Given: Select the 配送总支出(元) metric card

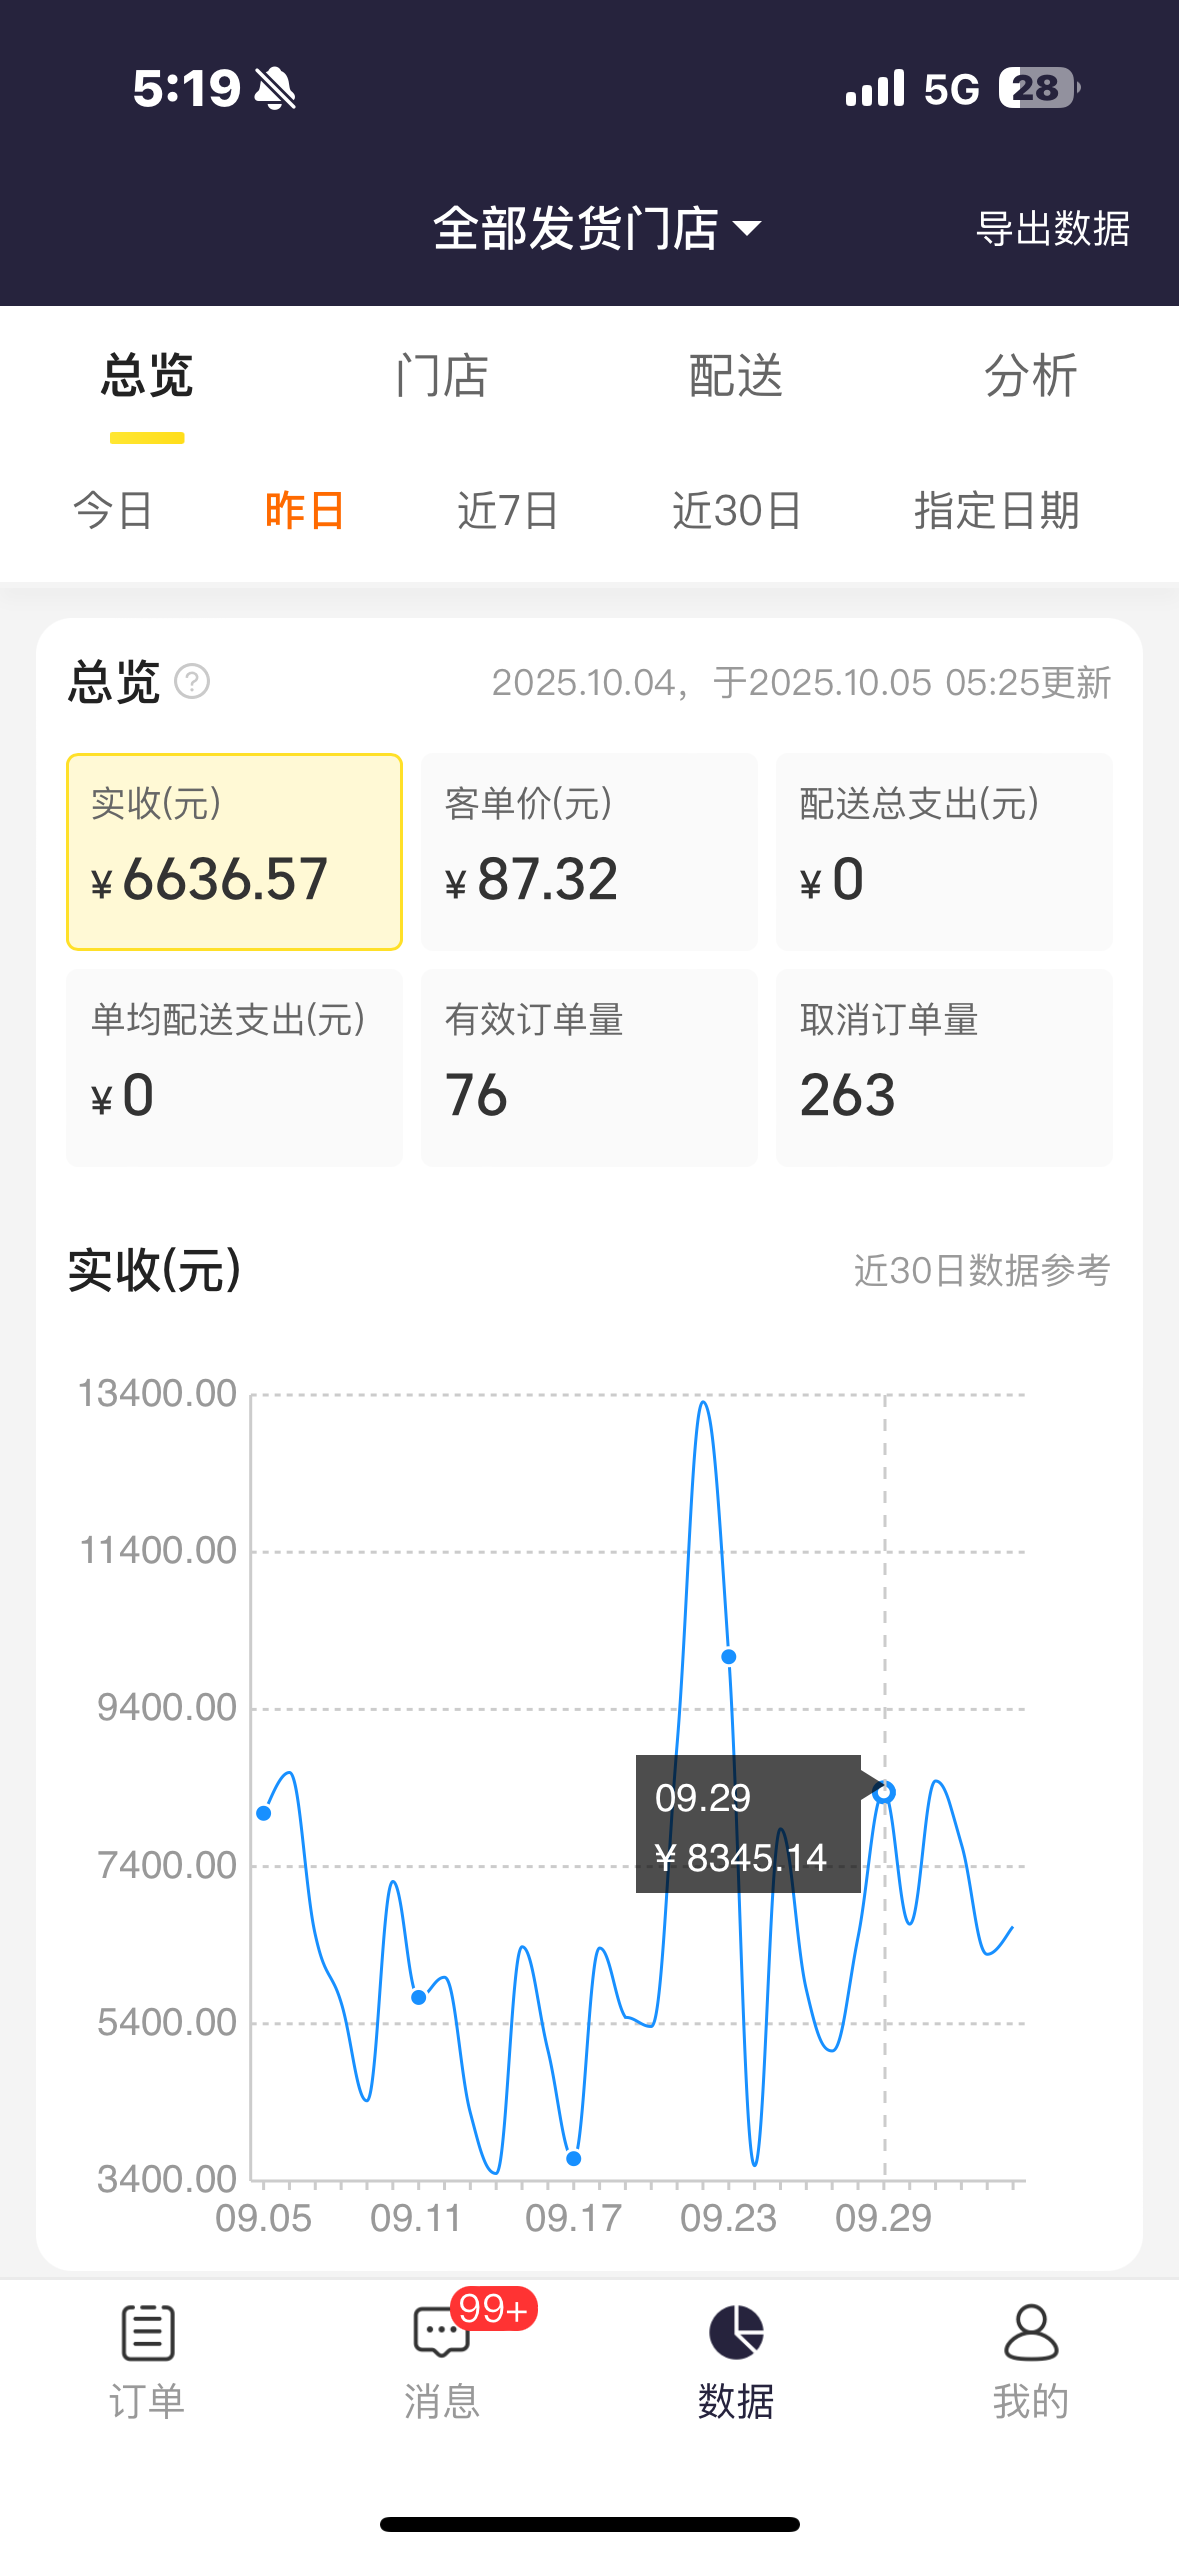Looking at the screenshot, I should pos(943,852).
